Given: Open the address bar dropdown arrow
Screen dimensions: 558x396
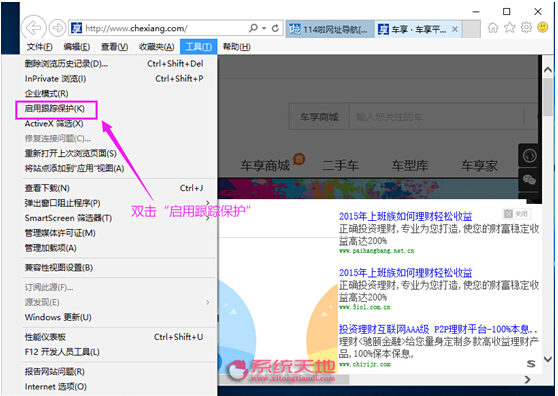Looking at the screenshot, I should (264, 28).
